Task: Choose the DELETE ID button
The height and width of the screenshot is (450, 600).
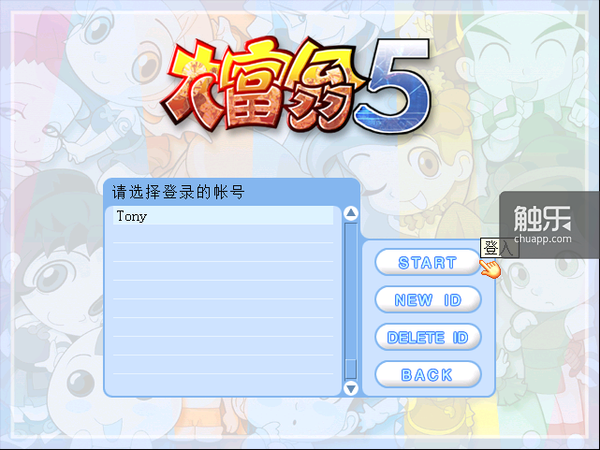Action: pos(427,337)
